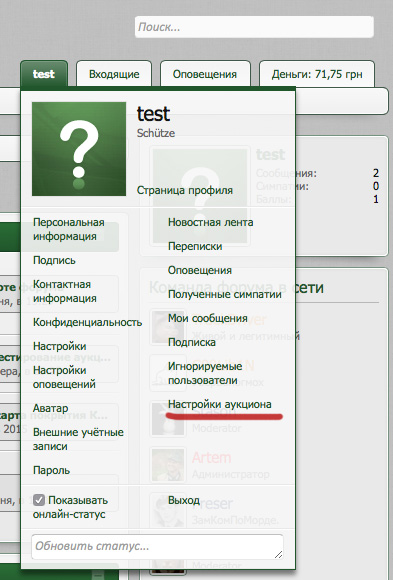The height and width of the screenshot is (580, 393).
Task: Open "Новостная лента" menu item
Action: 211,222
